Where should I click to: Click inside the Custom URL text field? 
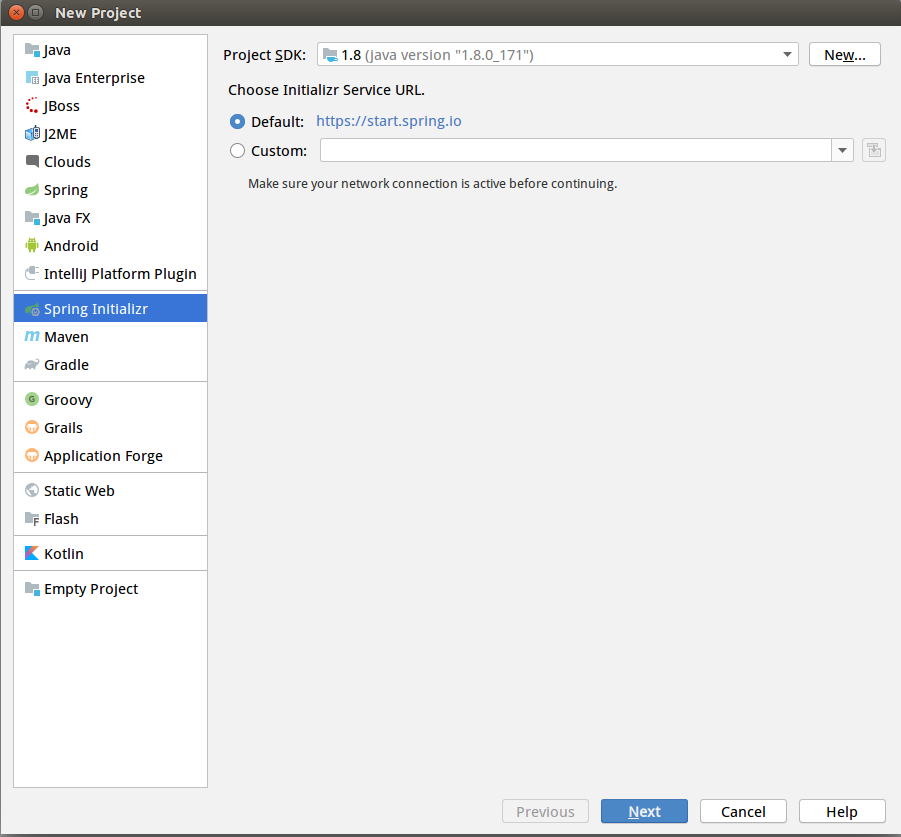pos(576,151)
